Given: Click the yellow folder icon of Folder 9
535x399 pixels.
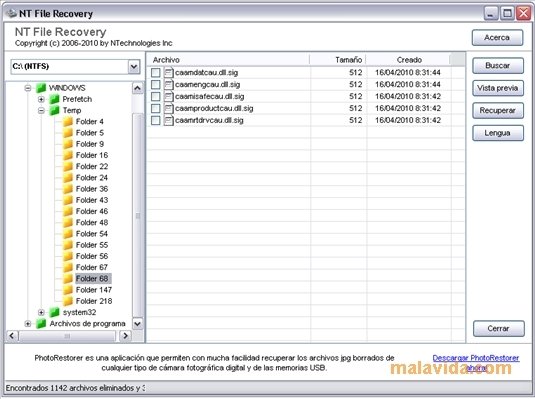Looking at the screenshot, I should (x=68, y=144).
